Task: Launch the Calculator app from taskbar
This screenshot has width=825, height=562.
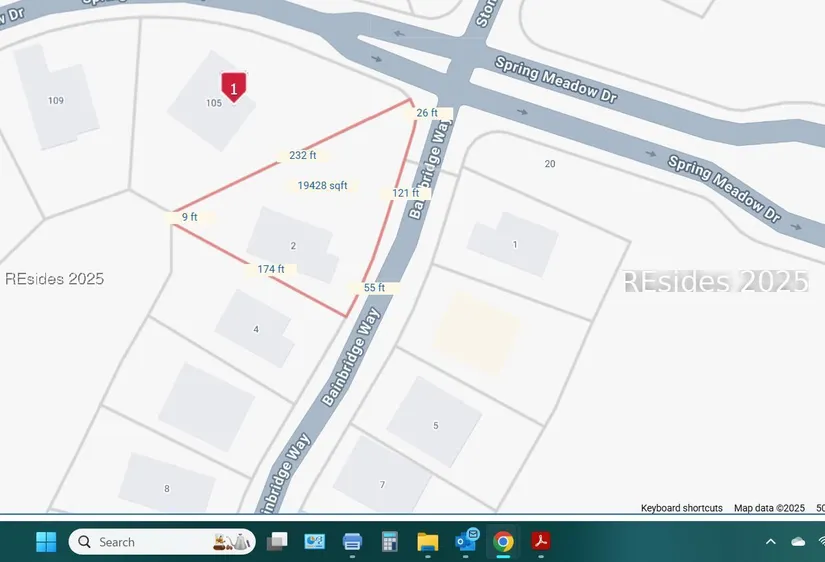Action: pyautogui.click(x=390, y=542)
